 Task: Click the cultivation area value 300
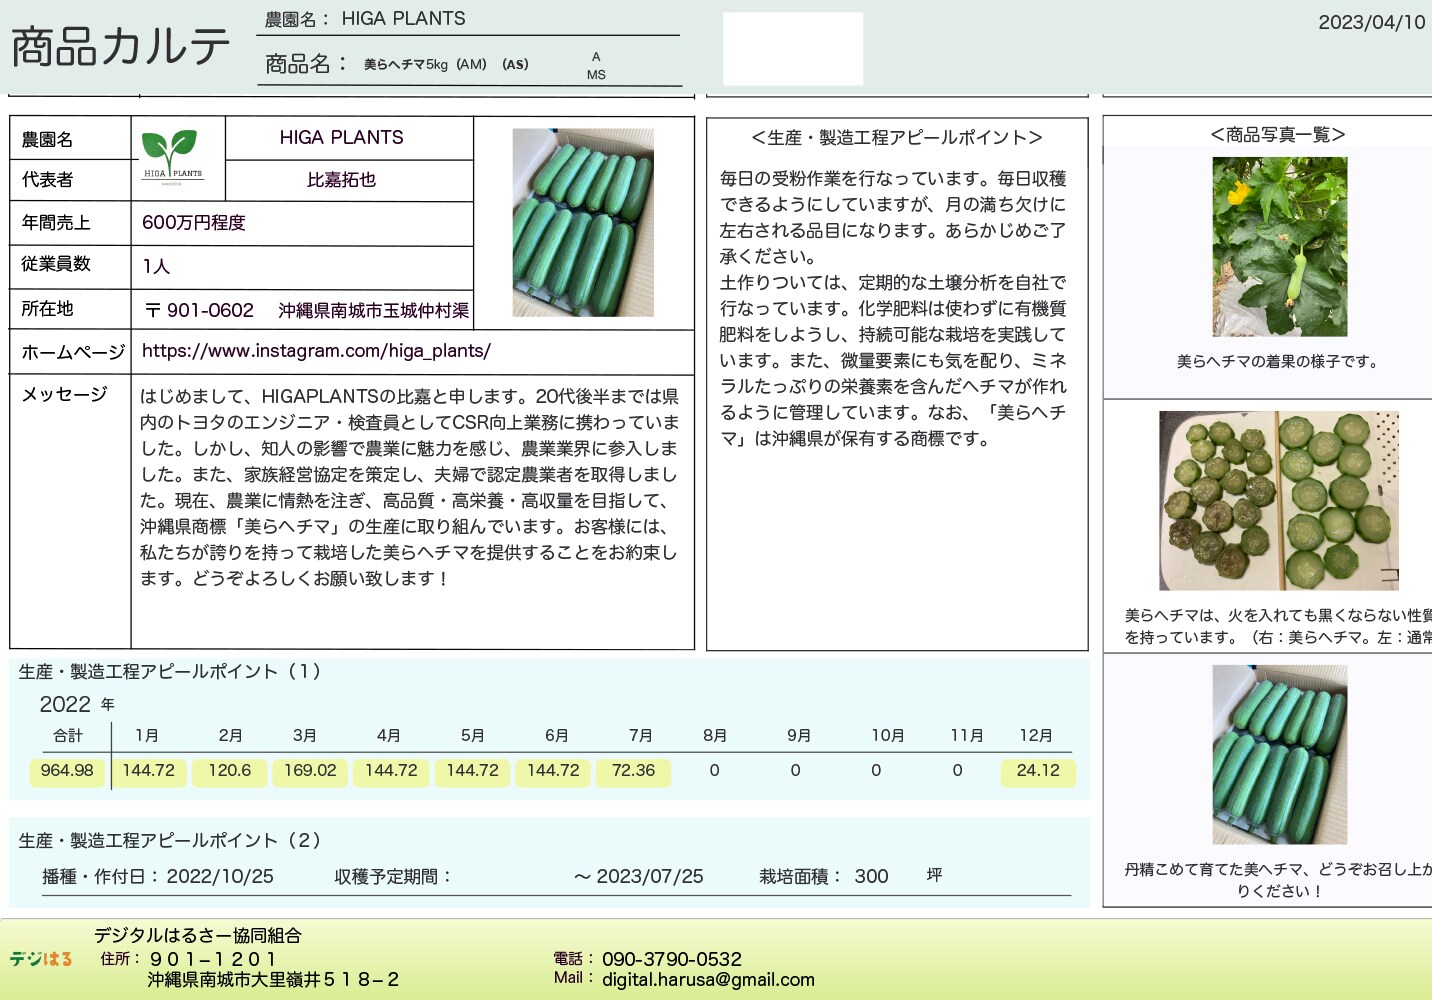pos(871,877)
